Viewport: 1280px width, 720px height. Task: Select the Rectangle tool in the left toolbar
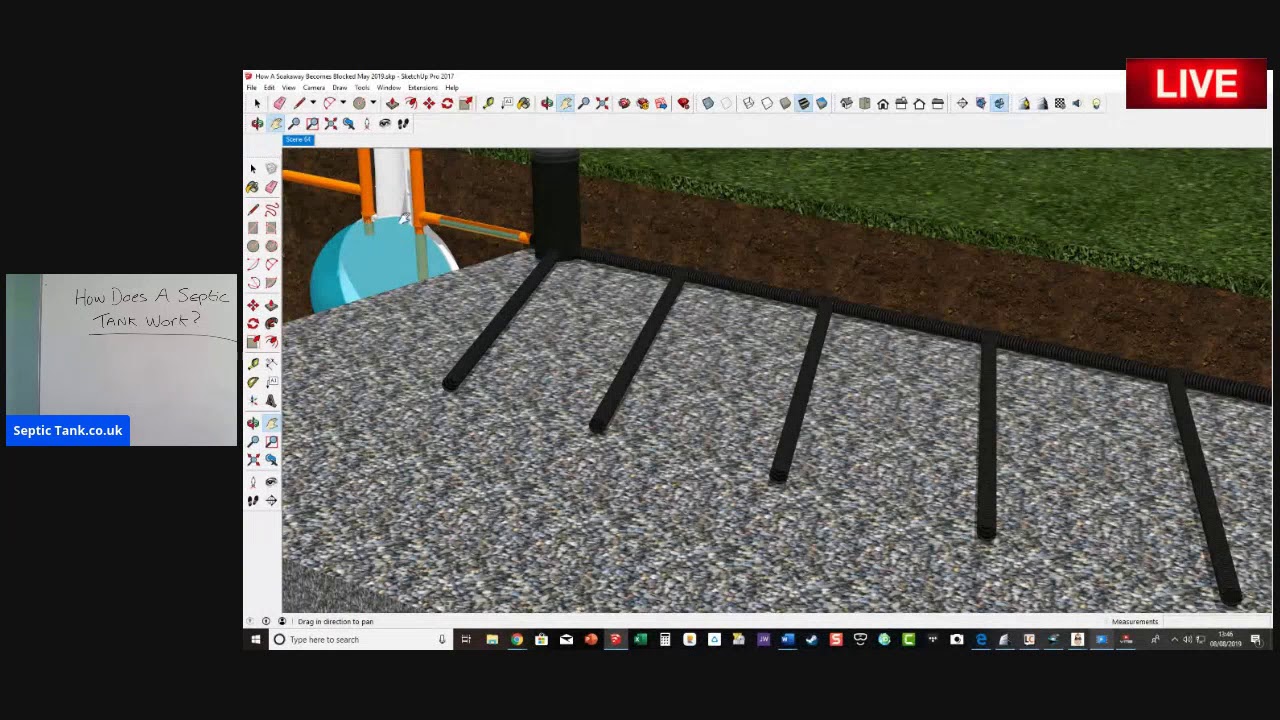253,227
